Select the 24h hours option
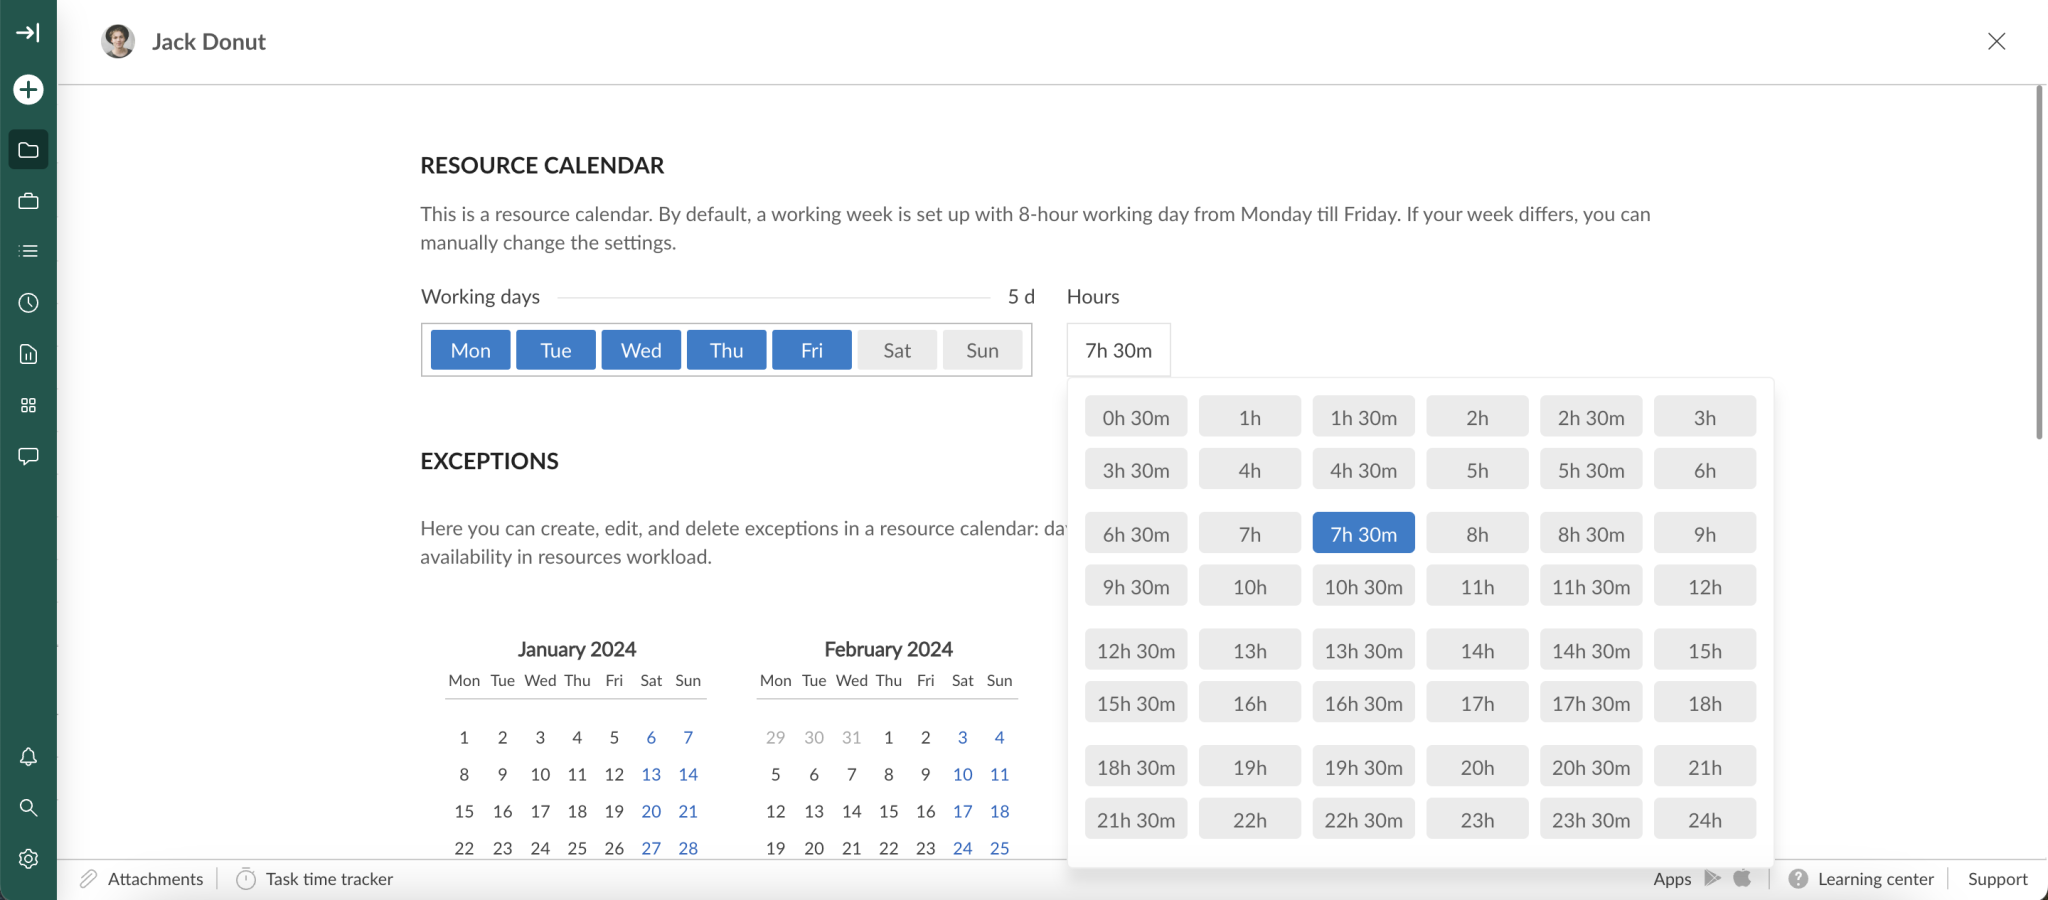 click(1705, 820)
